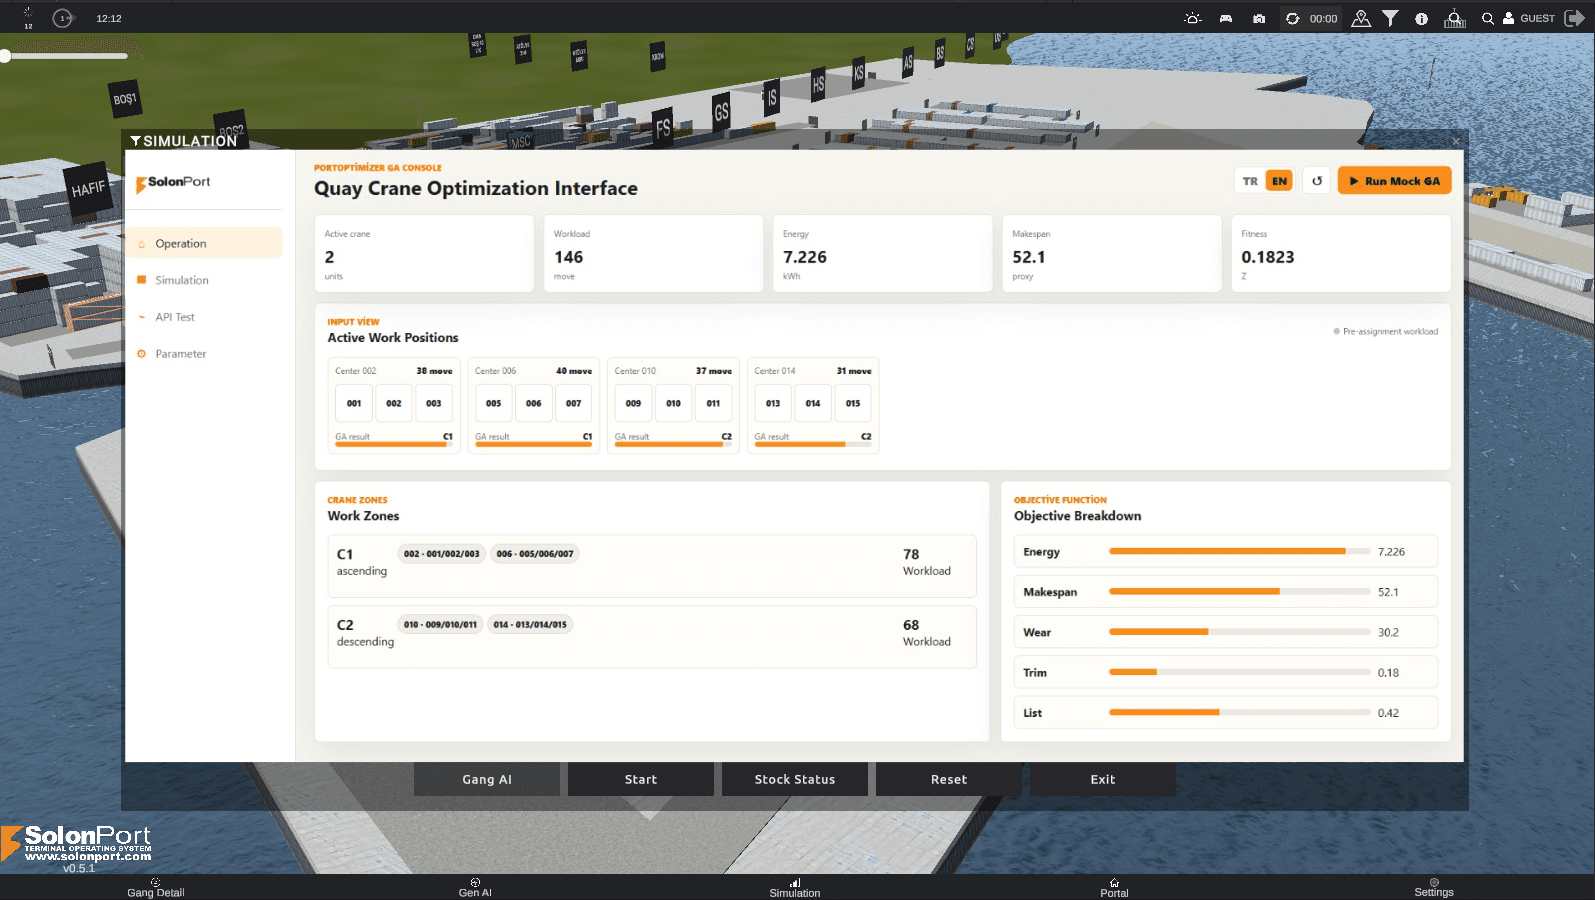The height and width of the screenshot is (900, 1595).
Task: Click the Wear objective progress bar
Action: pyautogui.click(x=1239, y=632)
